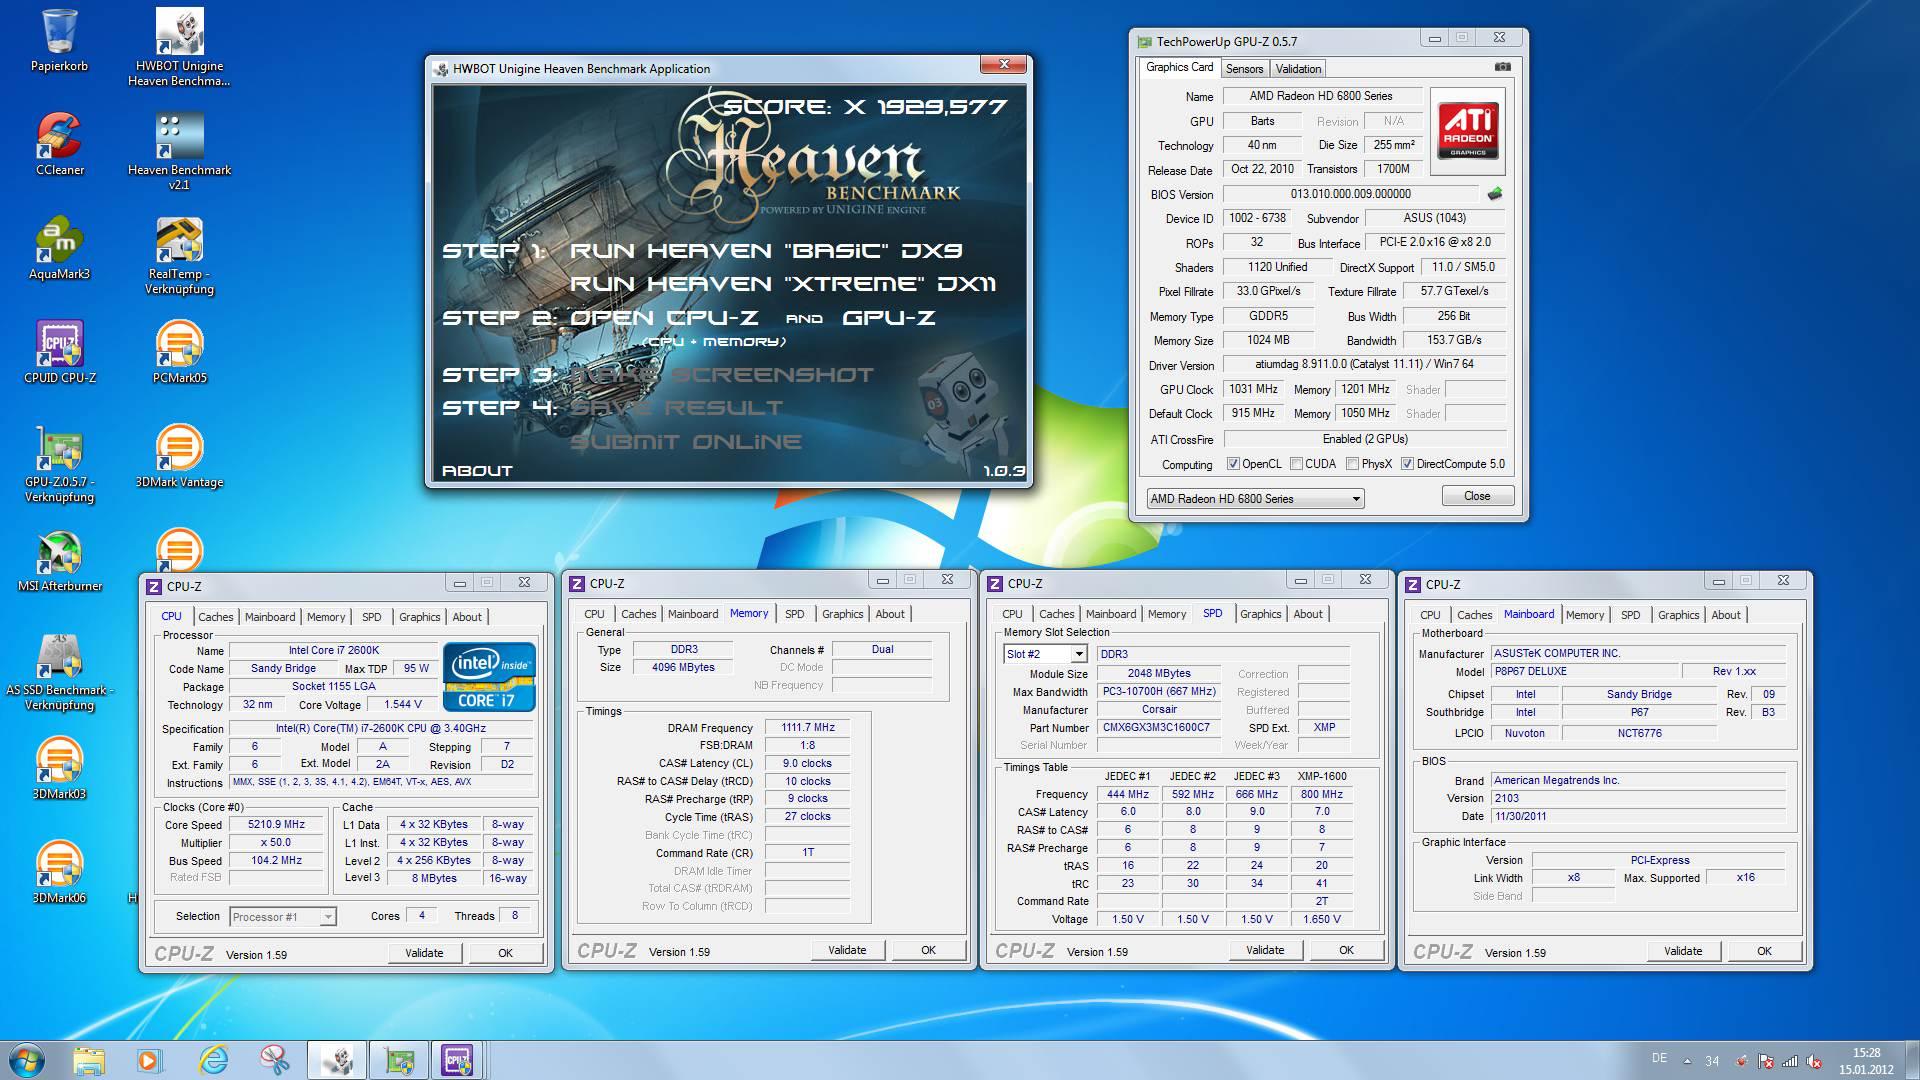Launch Windows Media Player taskbar icon
1920x1080 pixels.
pos(149,1060)
